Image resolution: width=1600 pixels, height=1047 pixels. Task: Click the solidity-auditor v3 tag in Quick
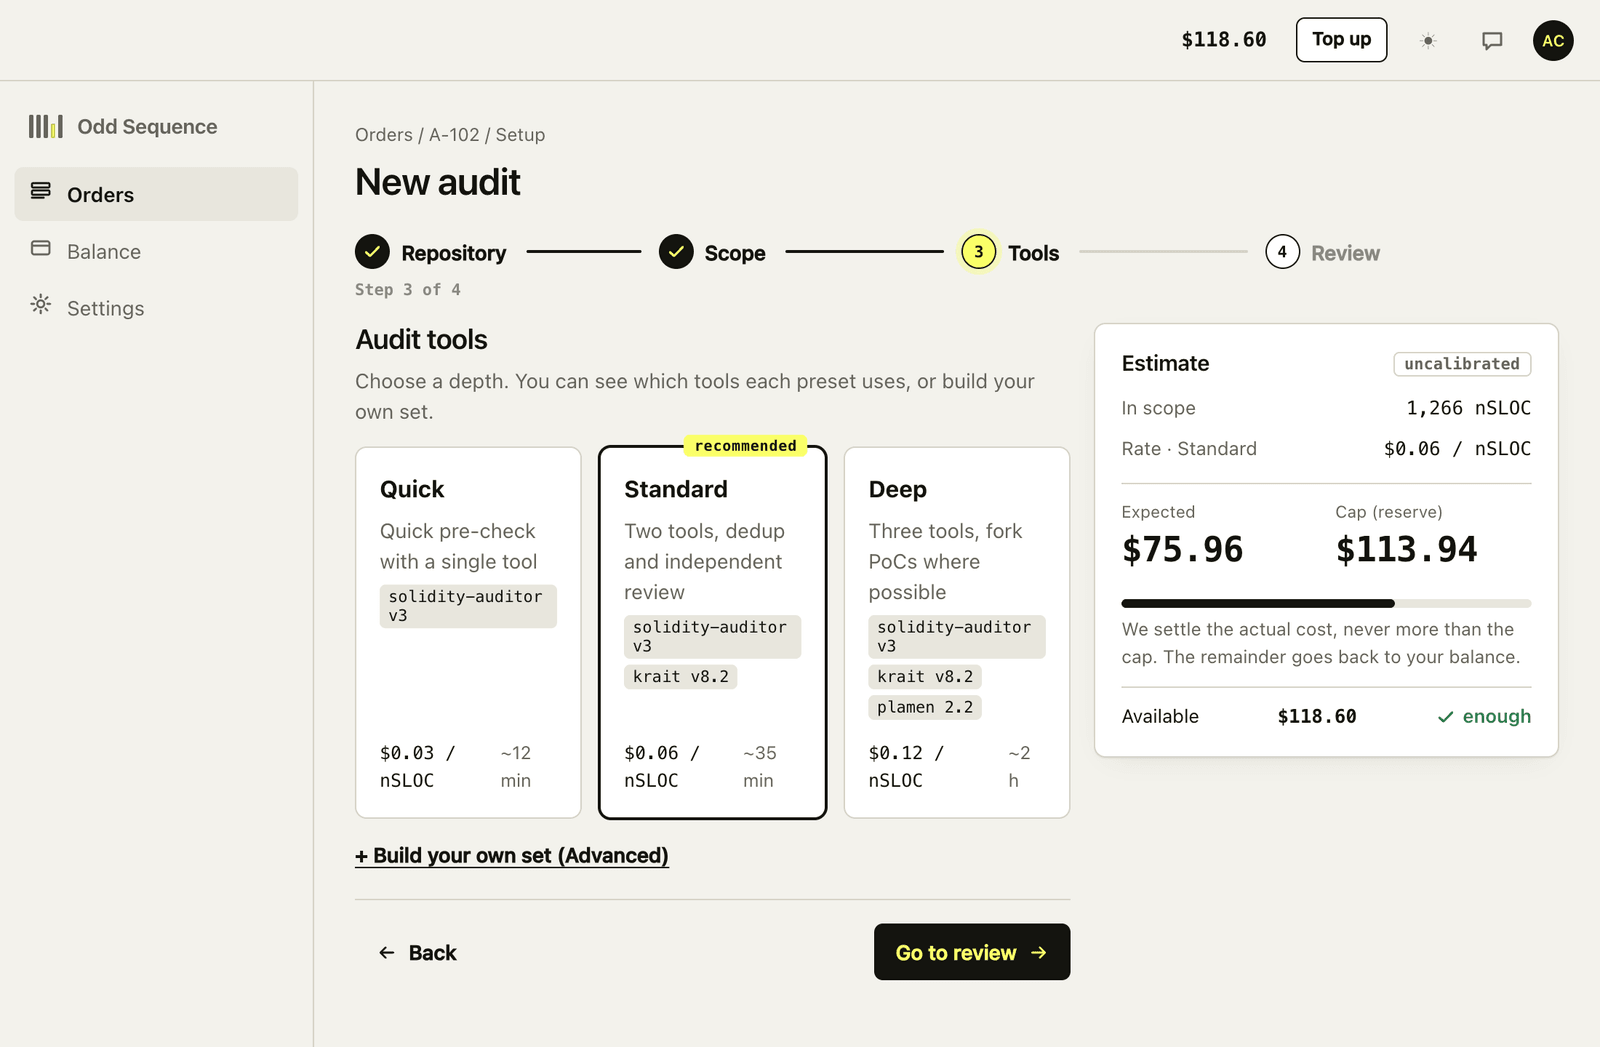pyautogui.click(x=468, y=606)
